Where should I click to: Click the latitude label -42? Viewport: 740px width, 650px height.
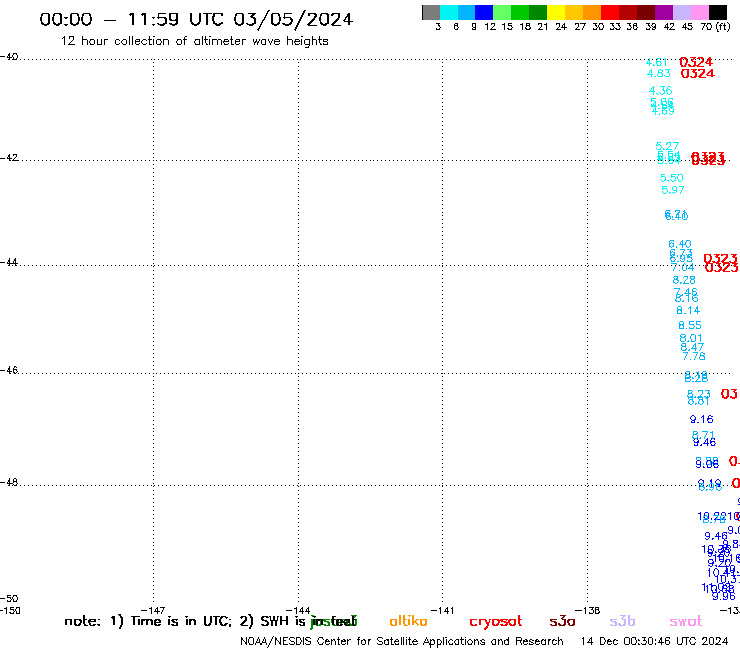pos(9,158)
